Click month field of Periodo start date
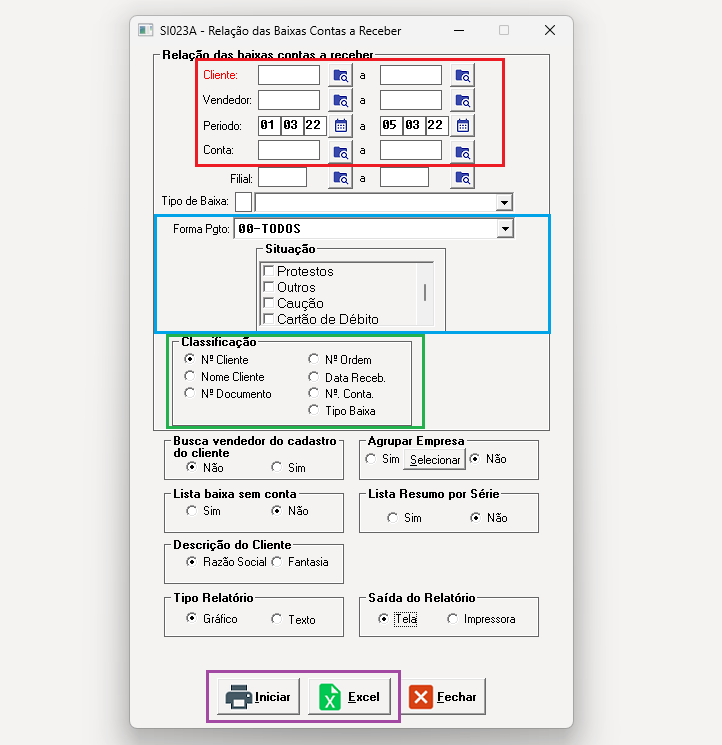This screenshot has height=745, width=722. pyautogui.click(x=292, y=125)
